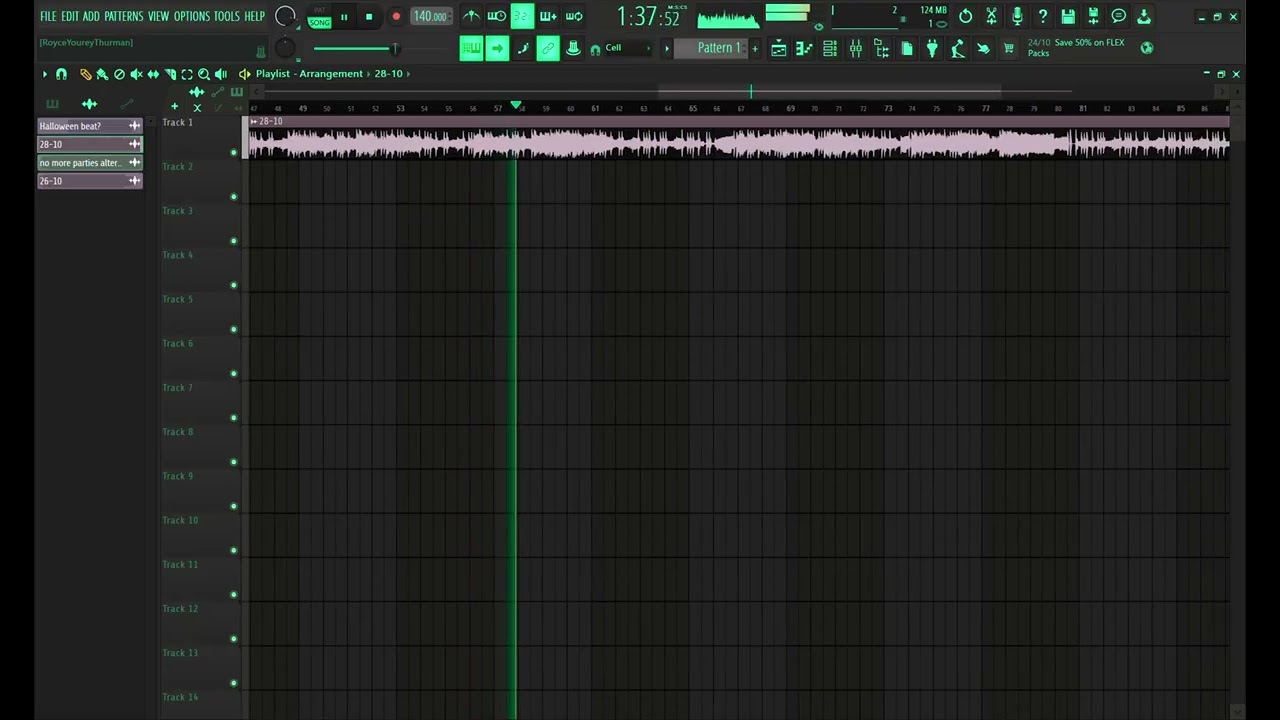Click the export download icon
1280x720 pixels.
click(1144, 16)
